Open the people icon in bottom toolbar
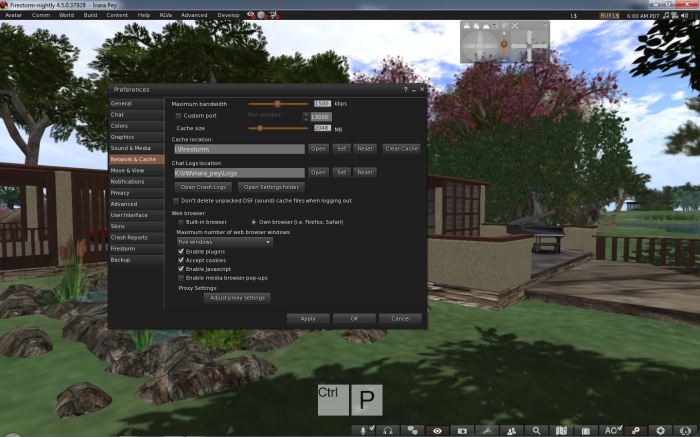Screen dimensions: 700x437 click(x=511, y=429)
